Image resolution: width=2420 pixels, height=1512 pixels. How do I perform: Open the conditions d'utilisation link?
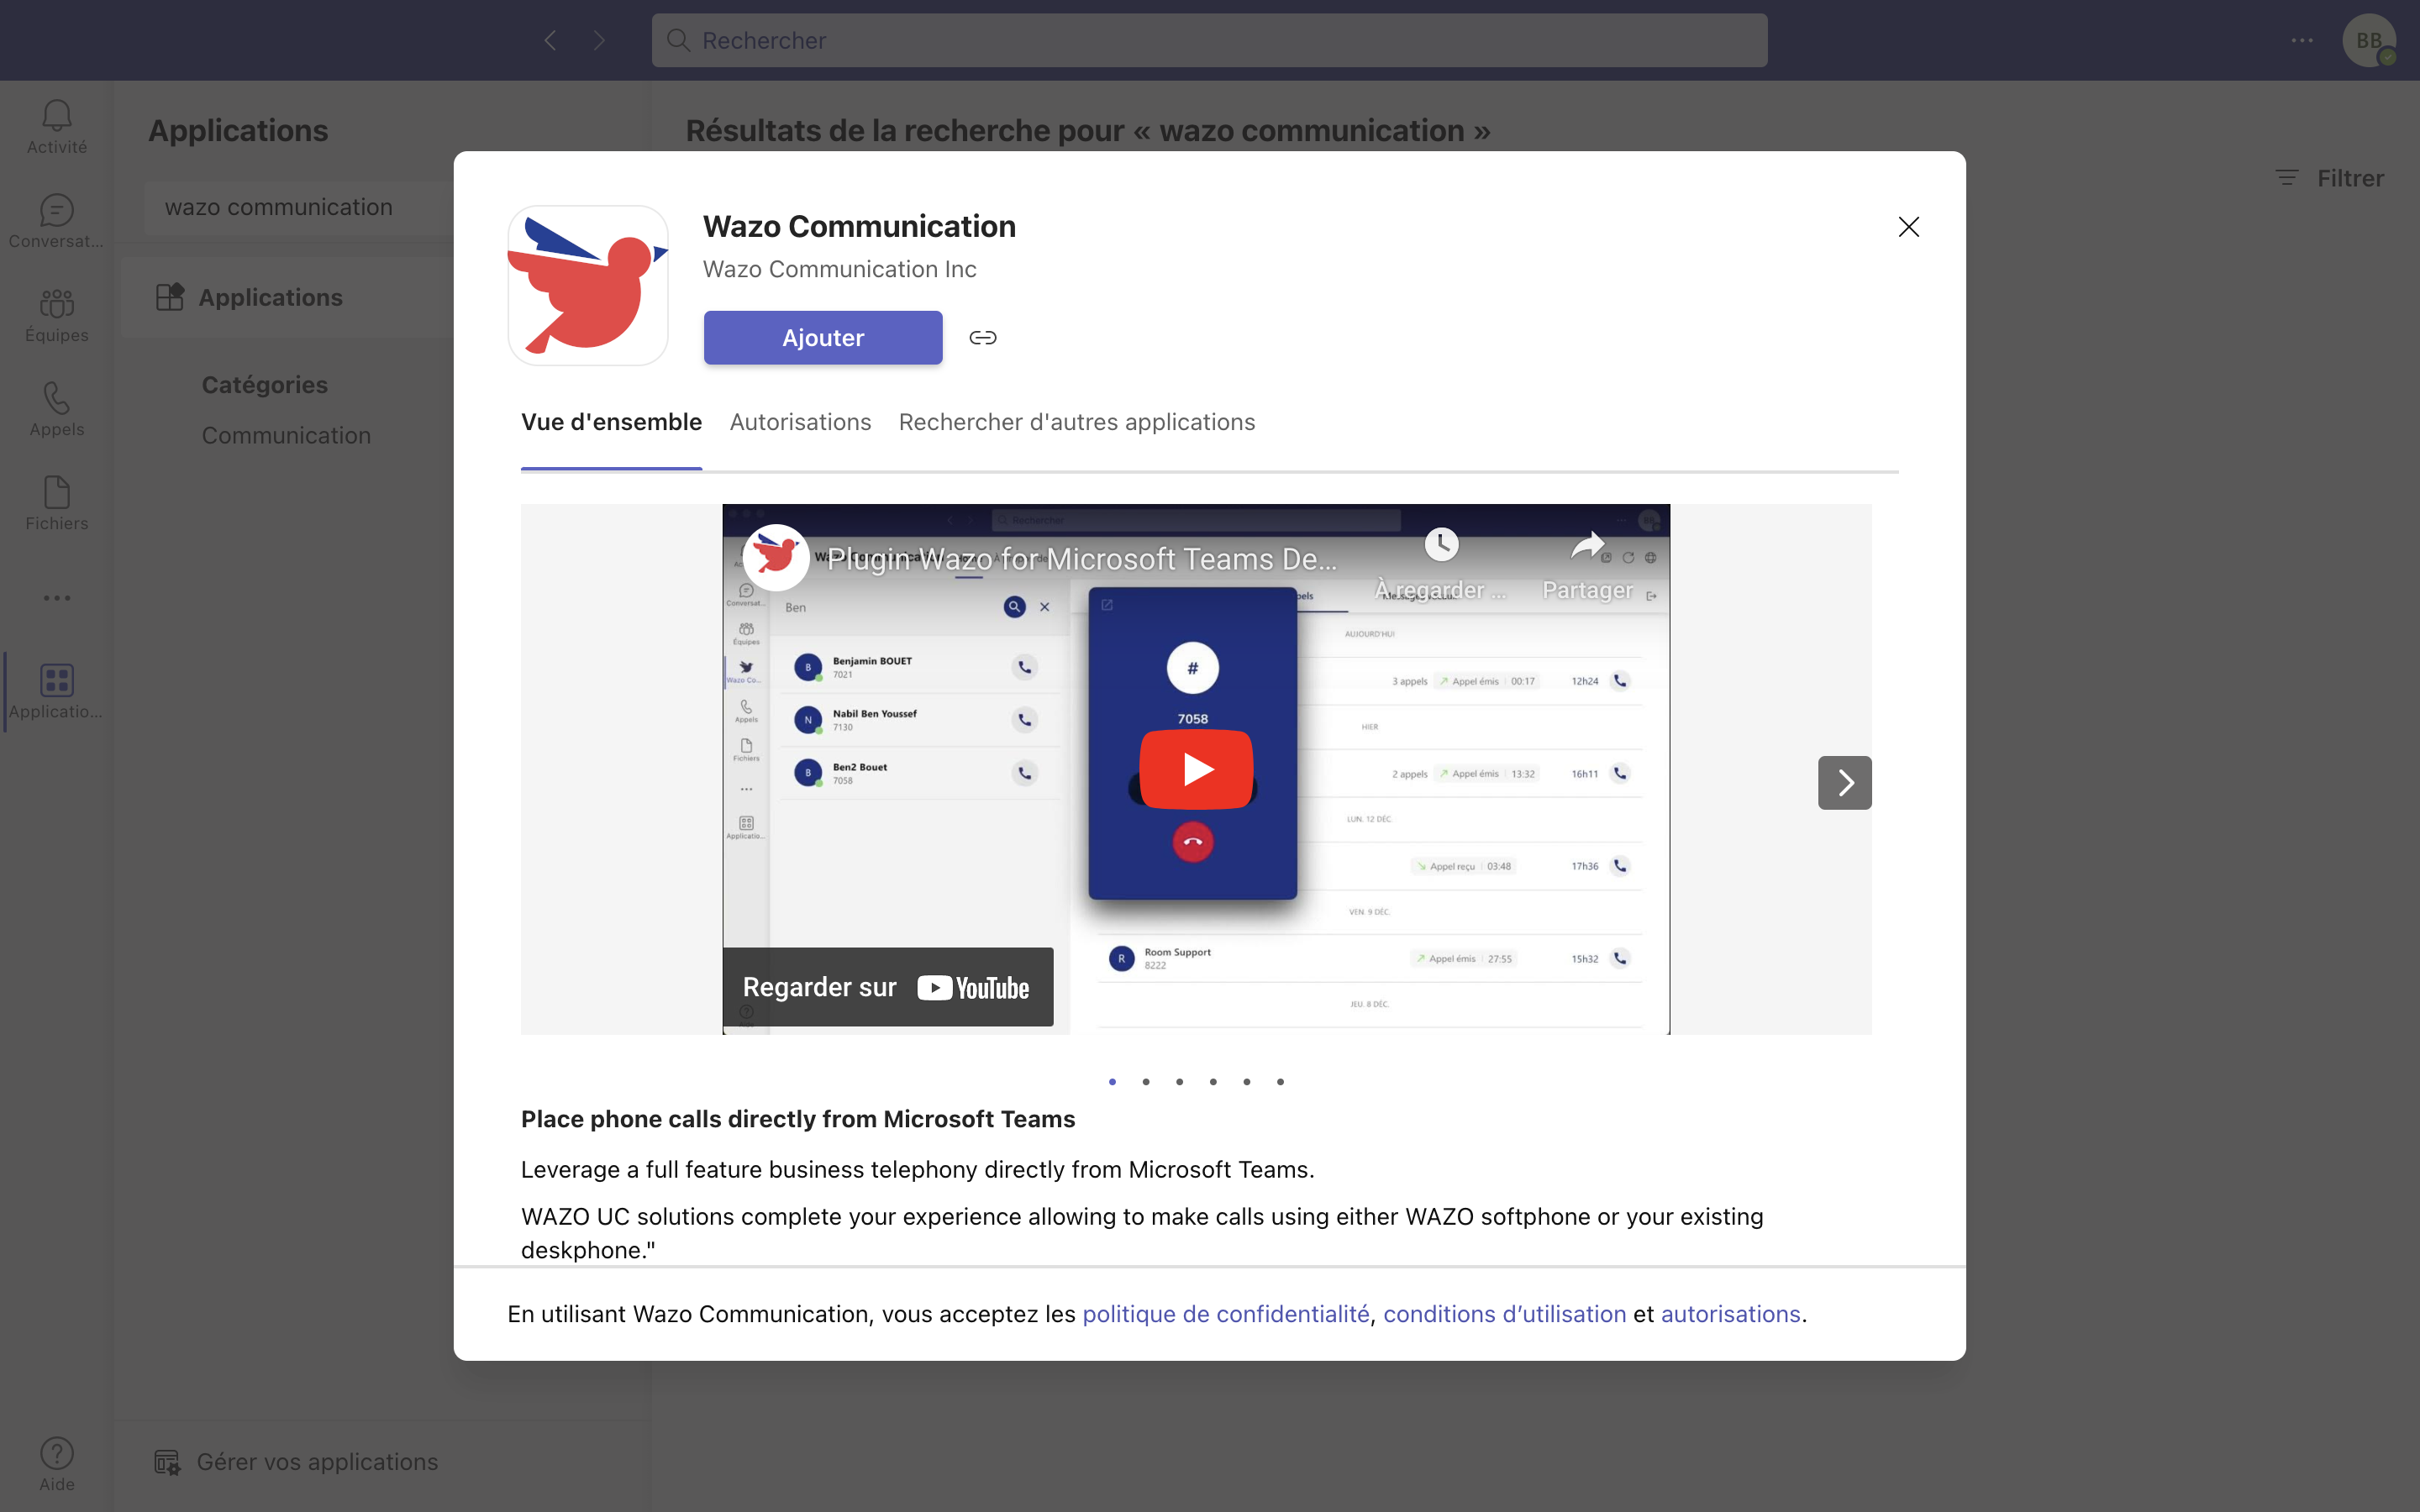(x=1504, y=1314)
